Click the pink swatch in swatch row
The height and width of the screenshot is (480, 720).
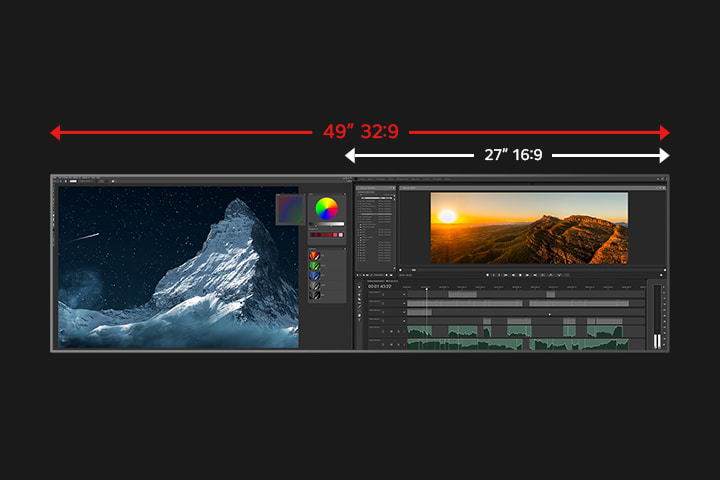[340, 234]
